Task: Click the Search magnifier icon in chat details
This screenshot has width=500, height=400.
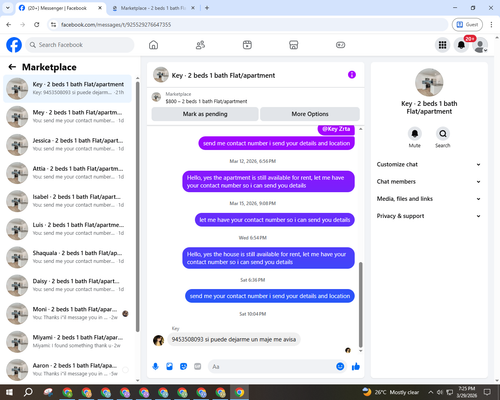Action: tap(443, 134)
